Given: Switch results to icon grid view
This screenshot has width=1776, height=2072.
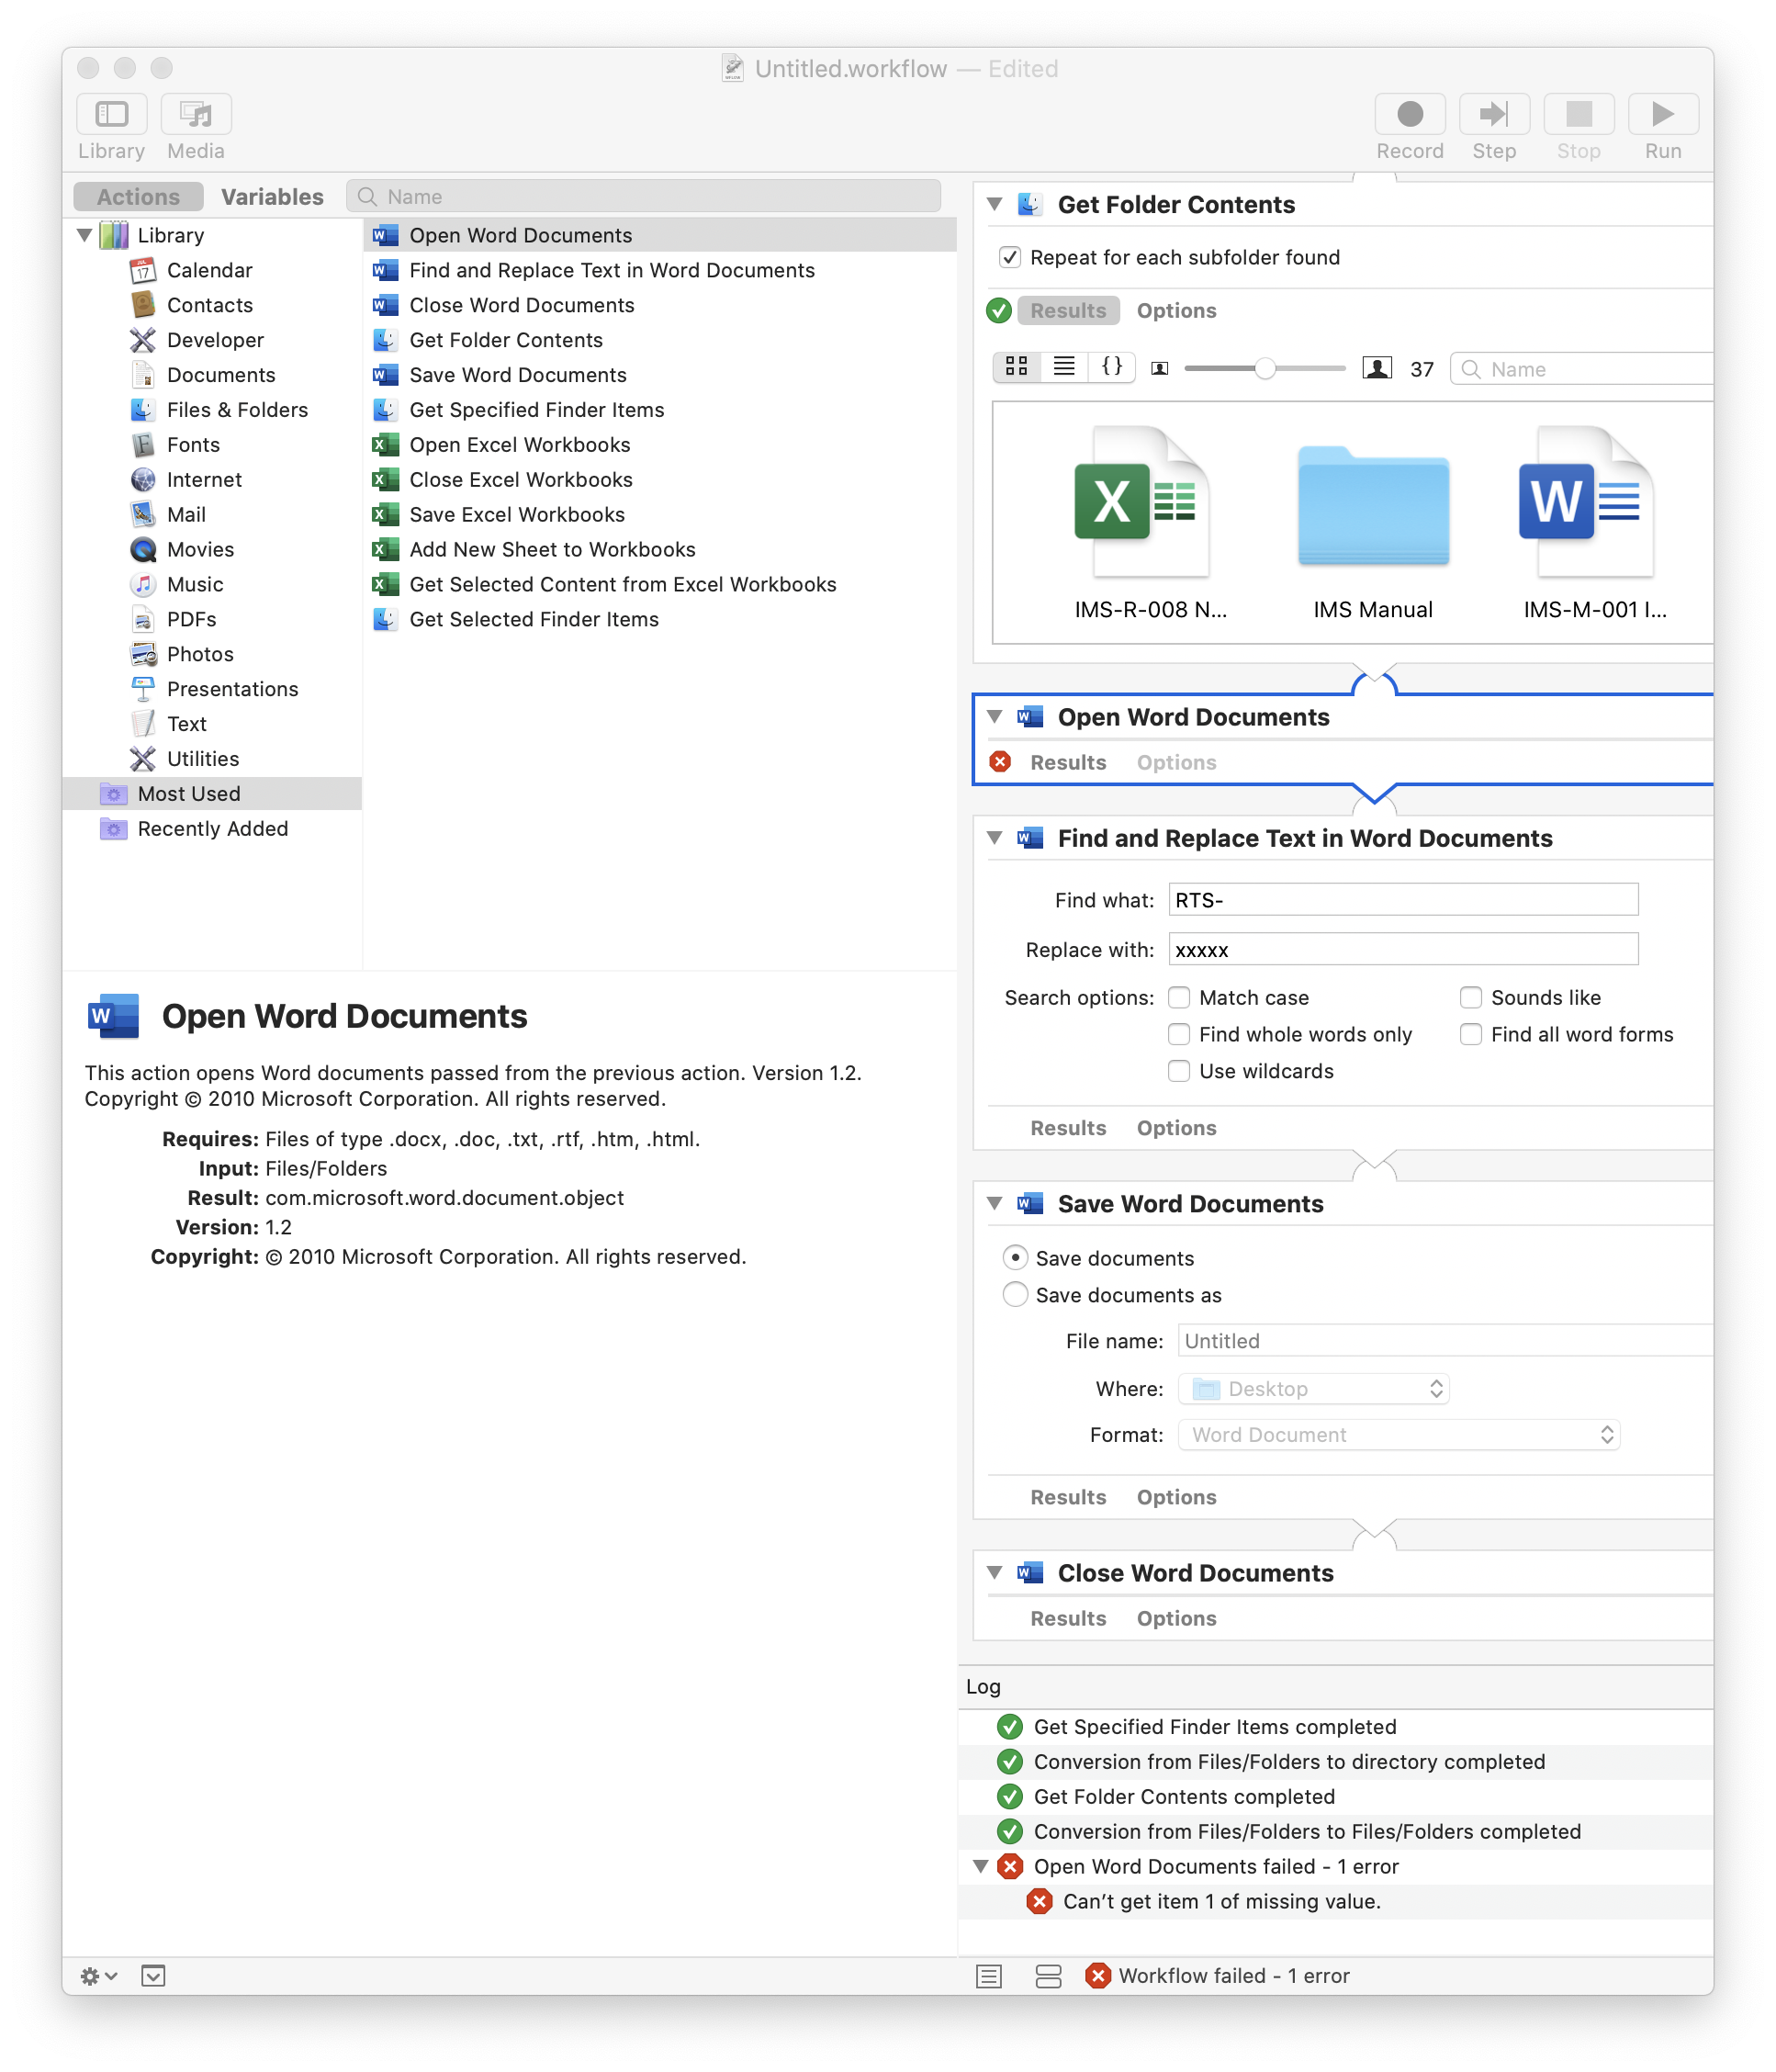Looking at the screenshot, I should pos(1016,367).
